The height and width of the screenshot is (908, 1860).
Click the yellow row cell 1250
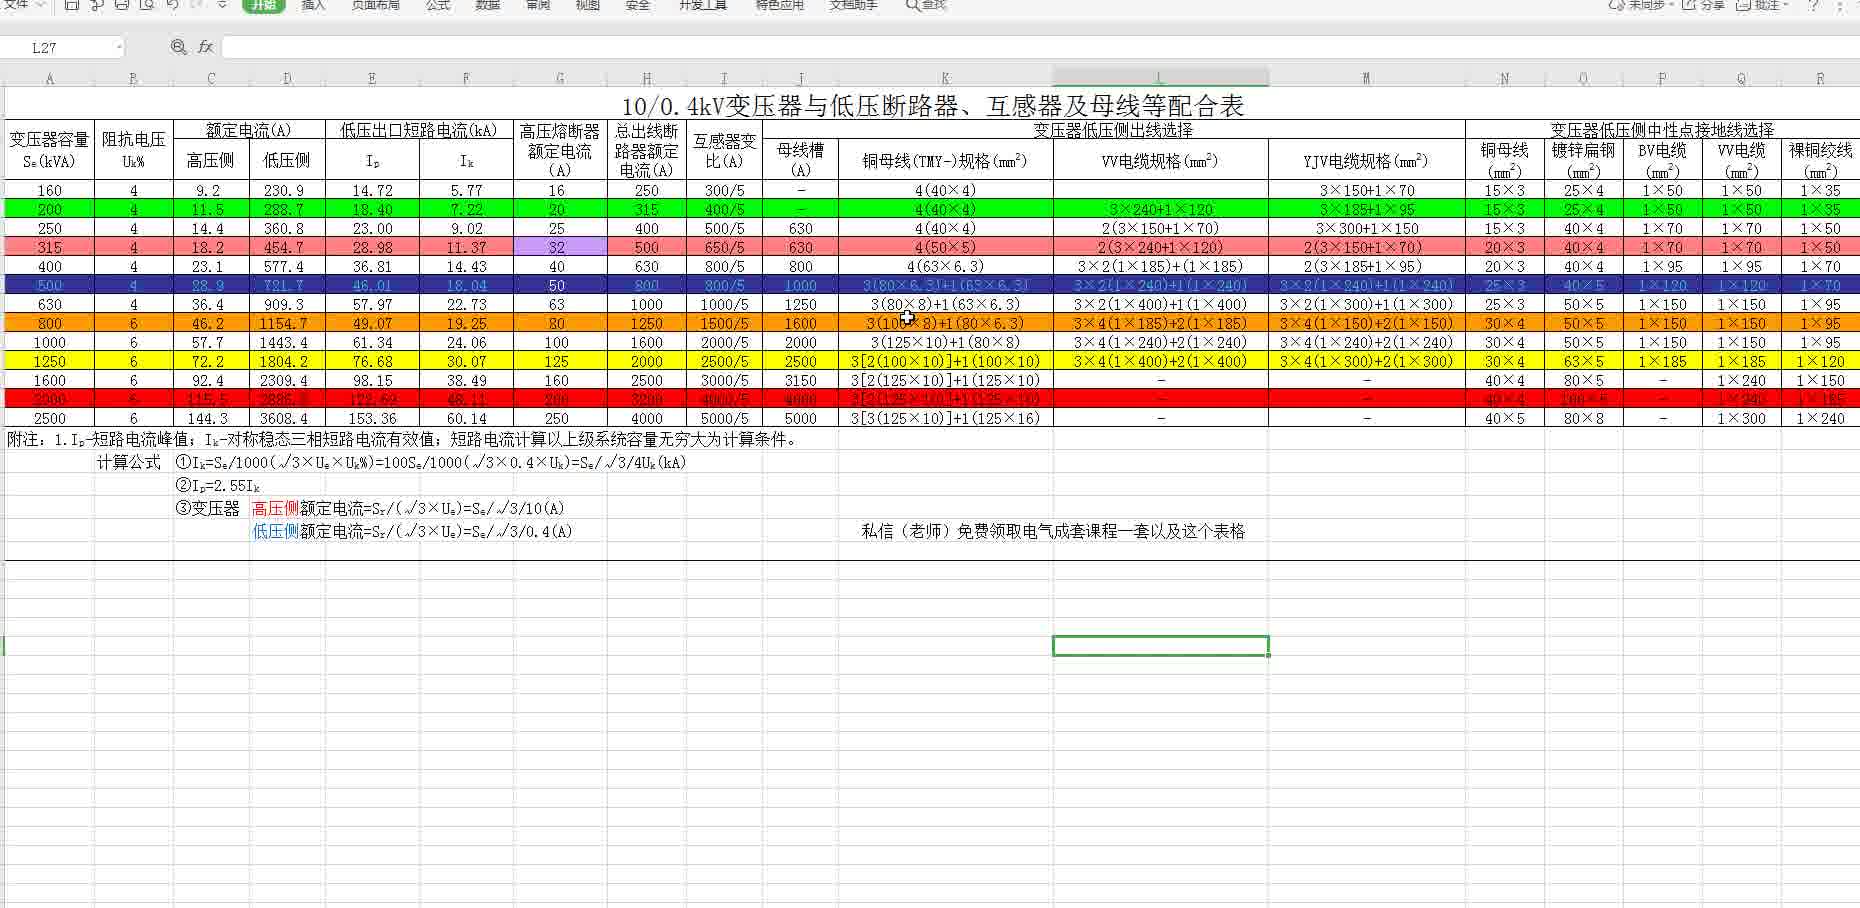pos(49,361)
